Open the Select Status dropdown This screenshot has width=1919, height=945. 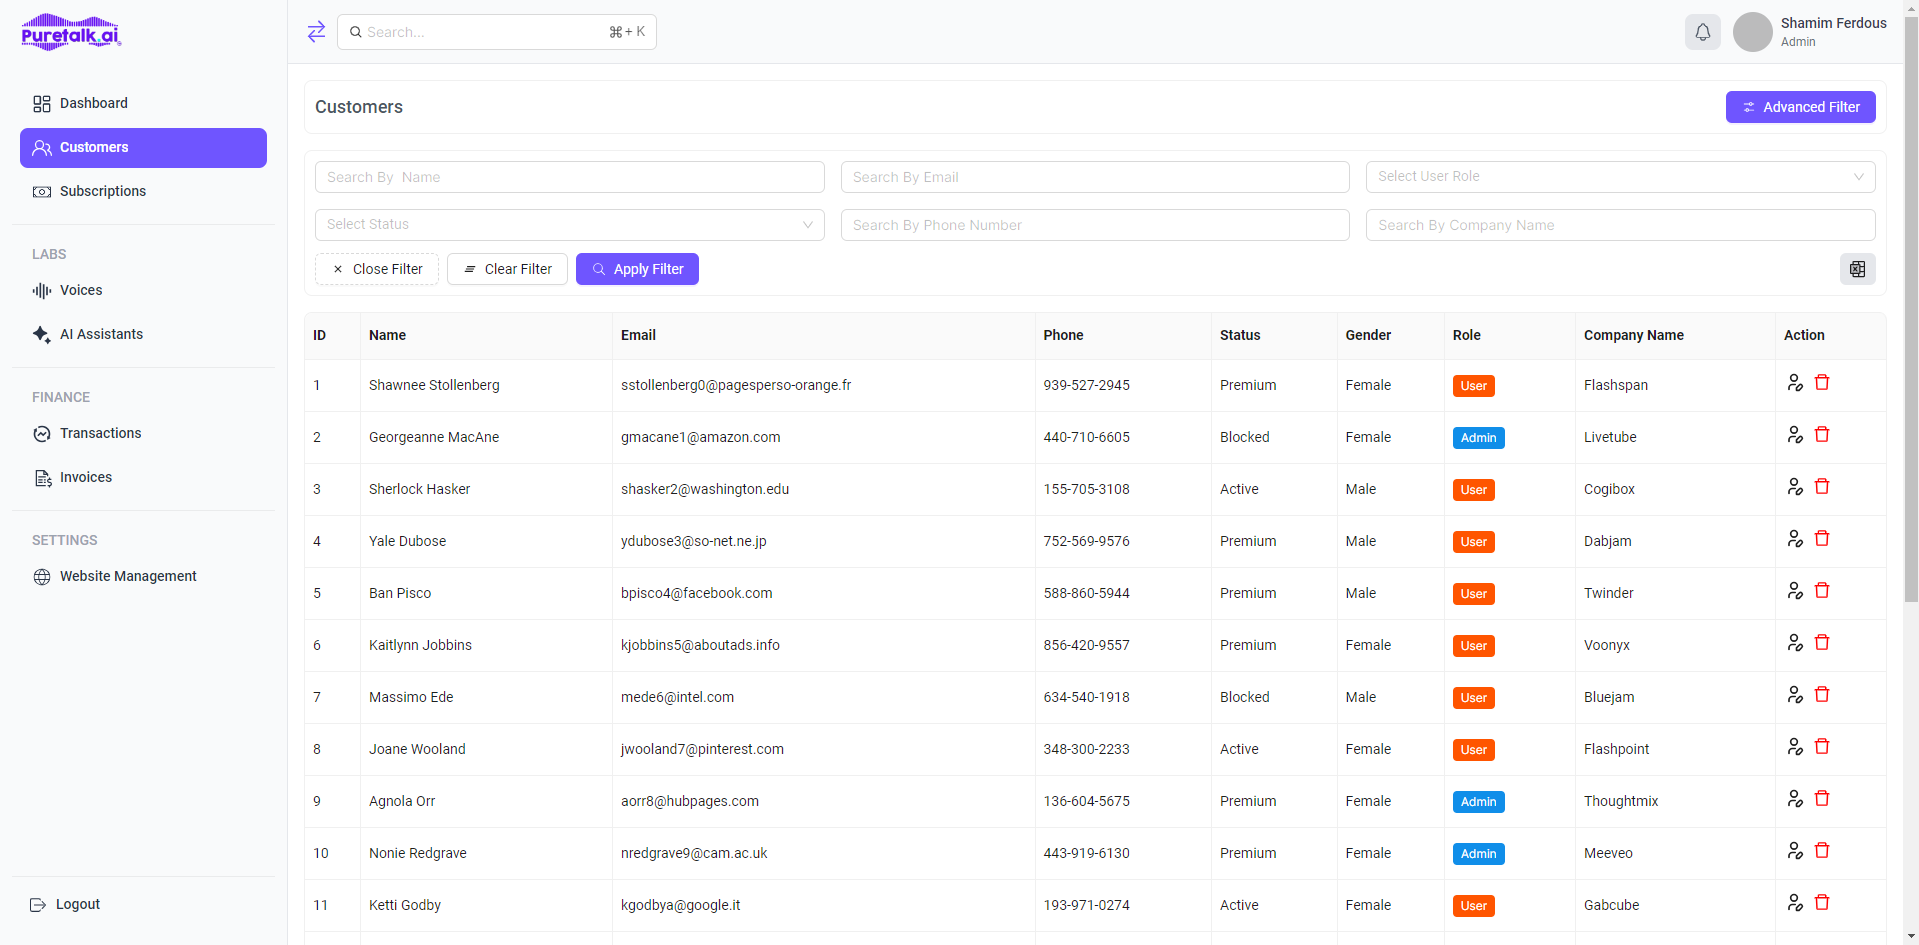(568, 224)
